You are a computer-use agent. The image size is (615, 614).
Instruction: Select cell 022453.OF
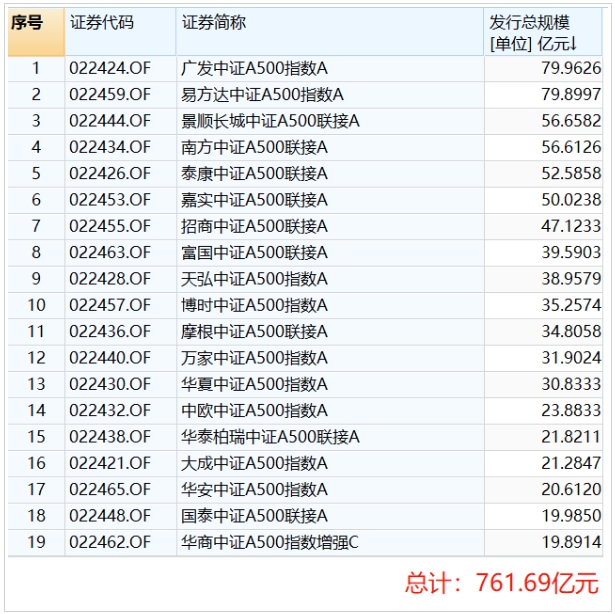[x=120, y=200]
